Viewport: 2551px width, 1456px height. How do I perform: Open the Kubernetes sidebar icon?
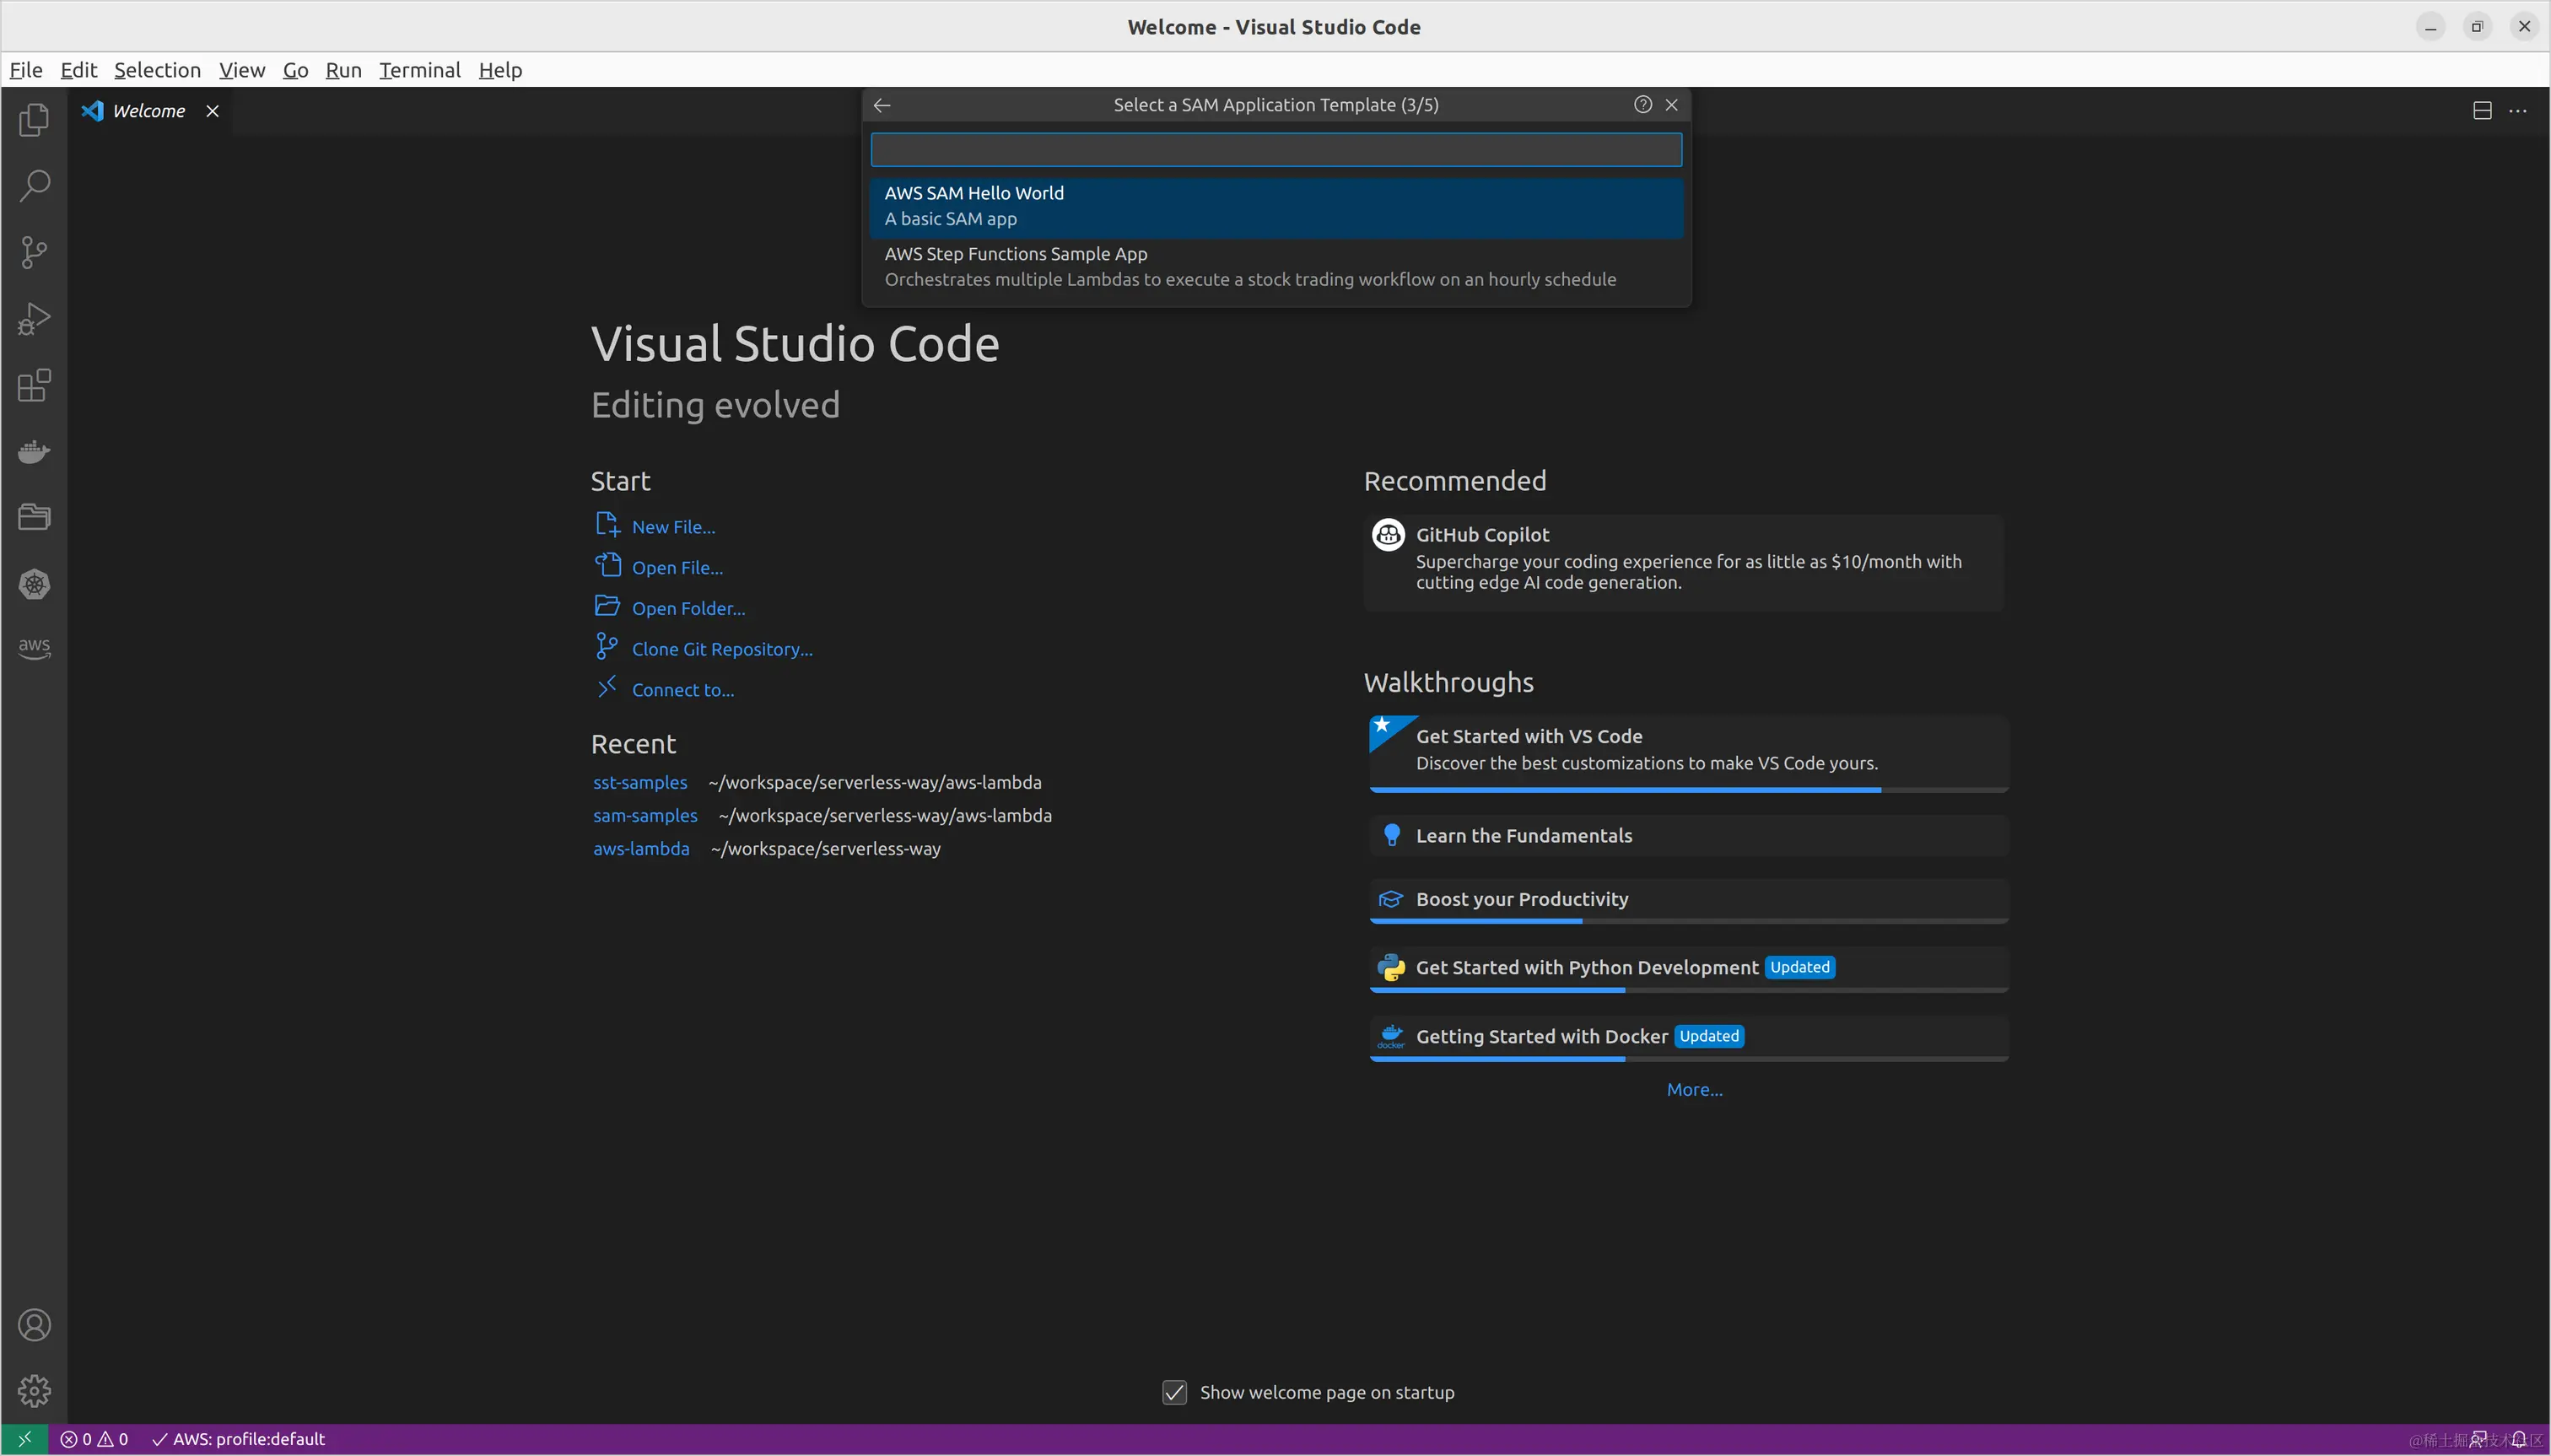click(x=34, y=584)
